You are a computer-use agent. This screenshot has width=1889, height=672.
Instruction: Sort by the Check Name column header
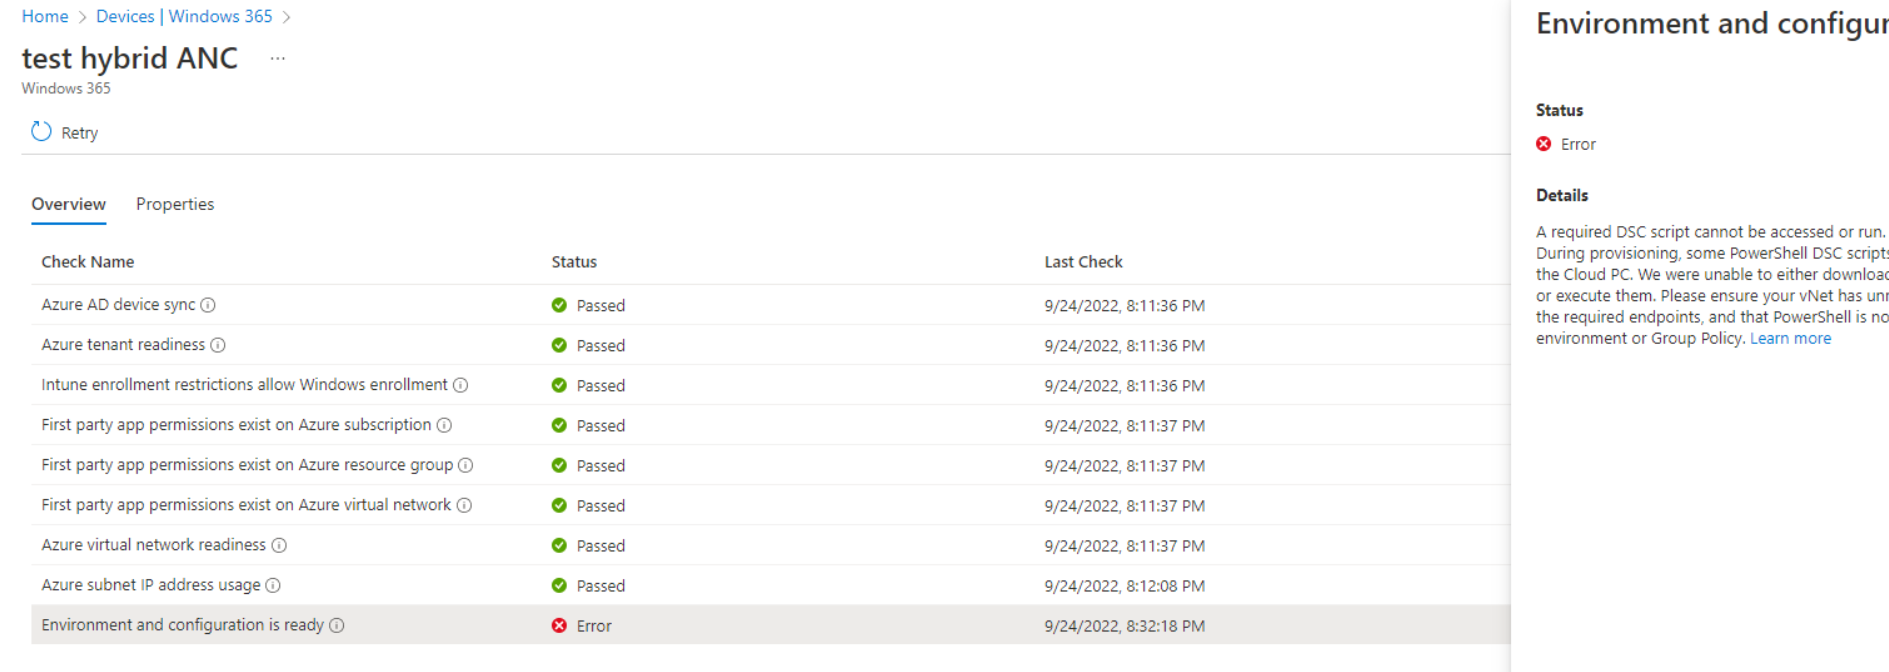[88, 262]
